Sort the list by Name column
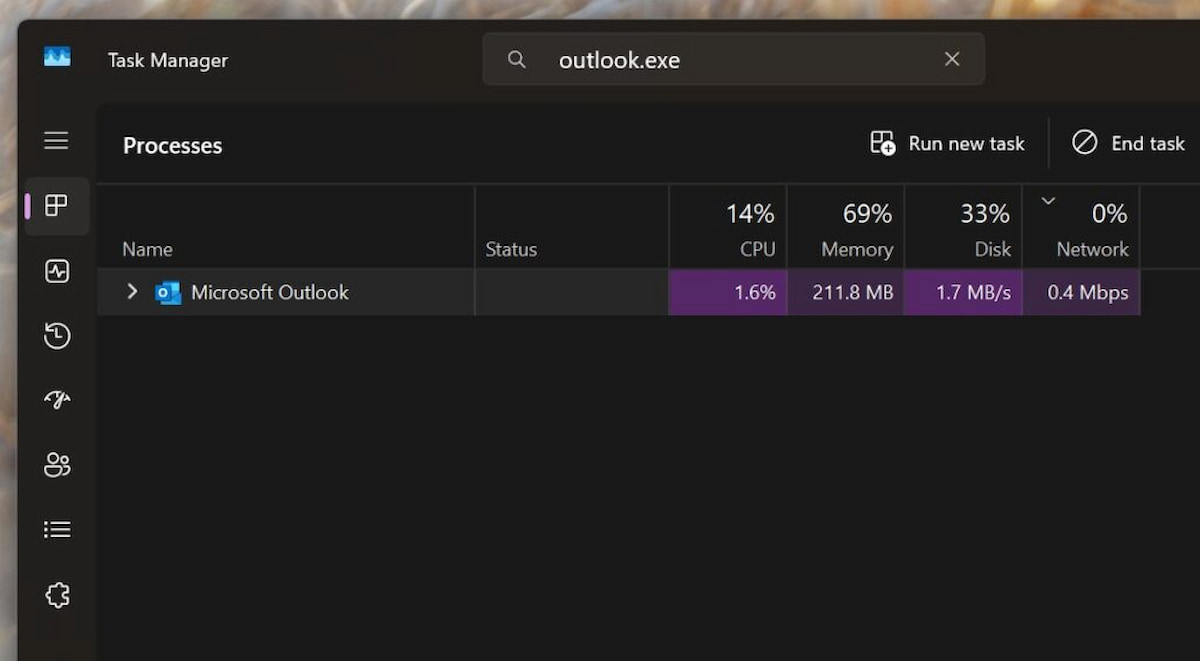 (147, 249)
